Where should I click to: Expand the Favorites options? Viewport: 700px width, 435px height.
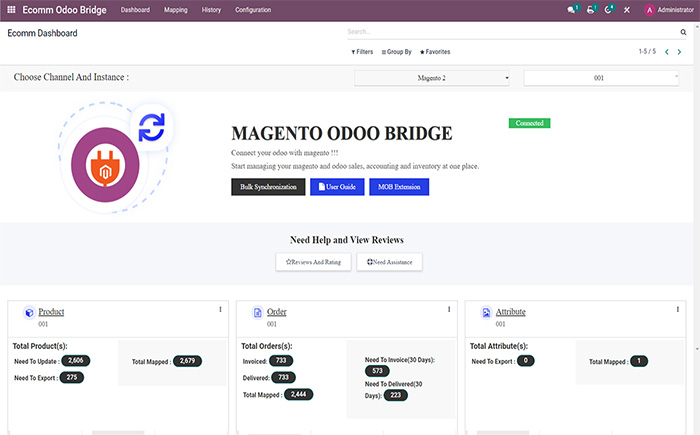pos(435,52)
